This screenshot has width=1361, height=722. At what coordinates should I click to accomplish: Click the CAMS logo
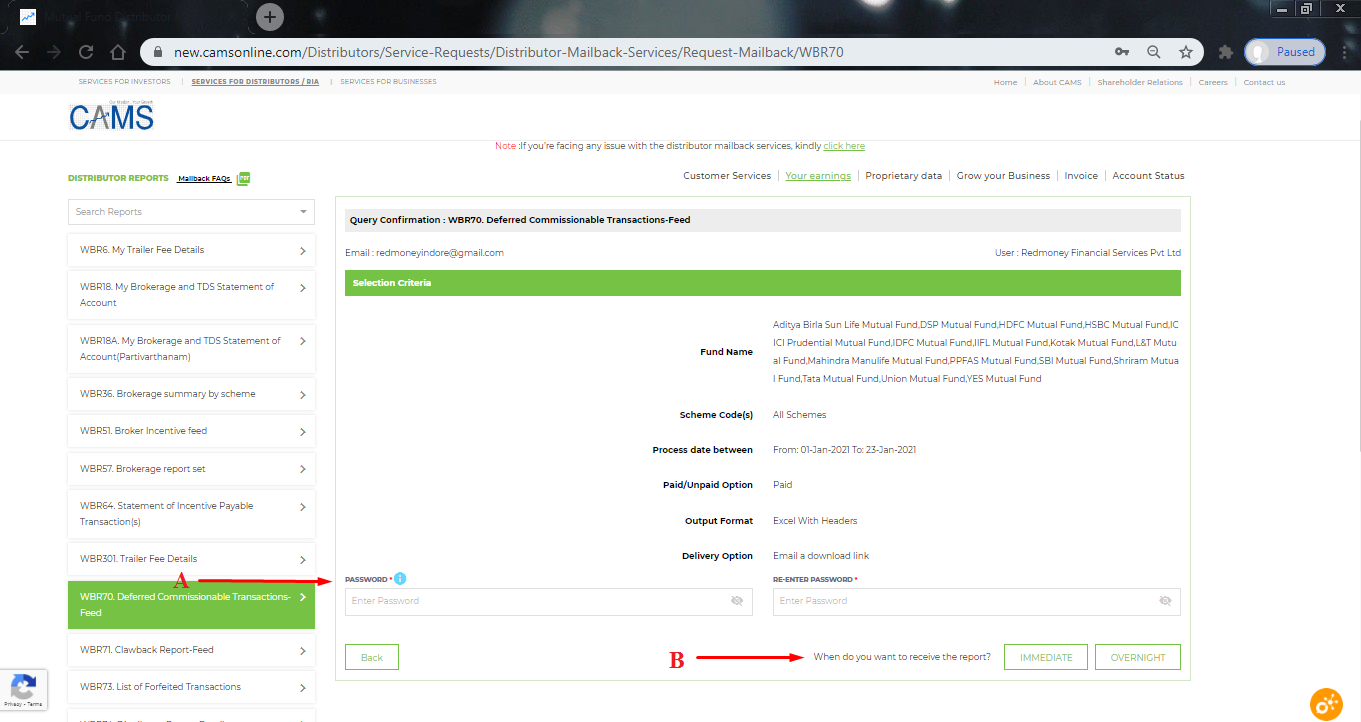[111, 116]
